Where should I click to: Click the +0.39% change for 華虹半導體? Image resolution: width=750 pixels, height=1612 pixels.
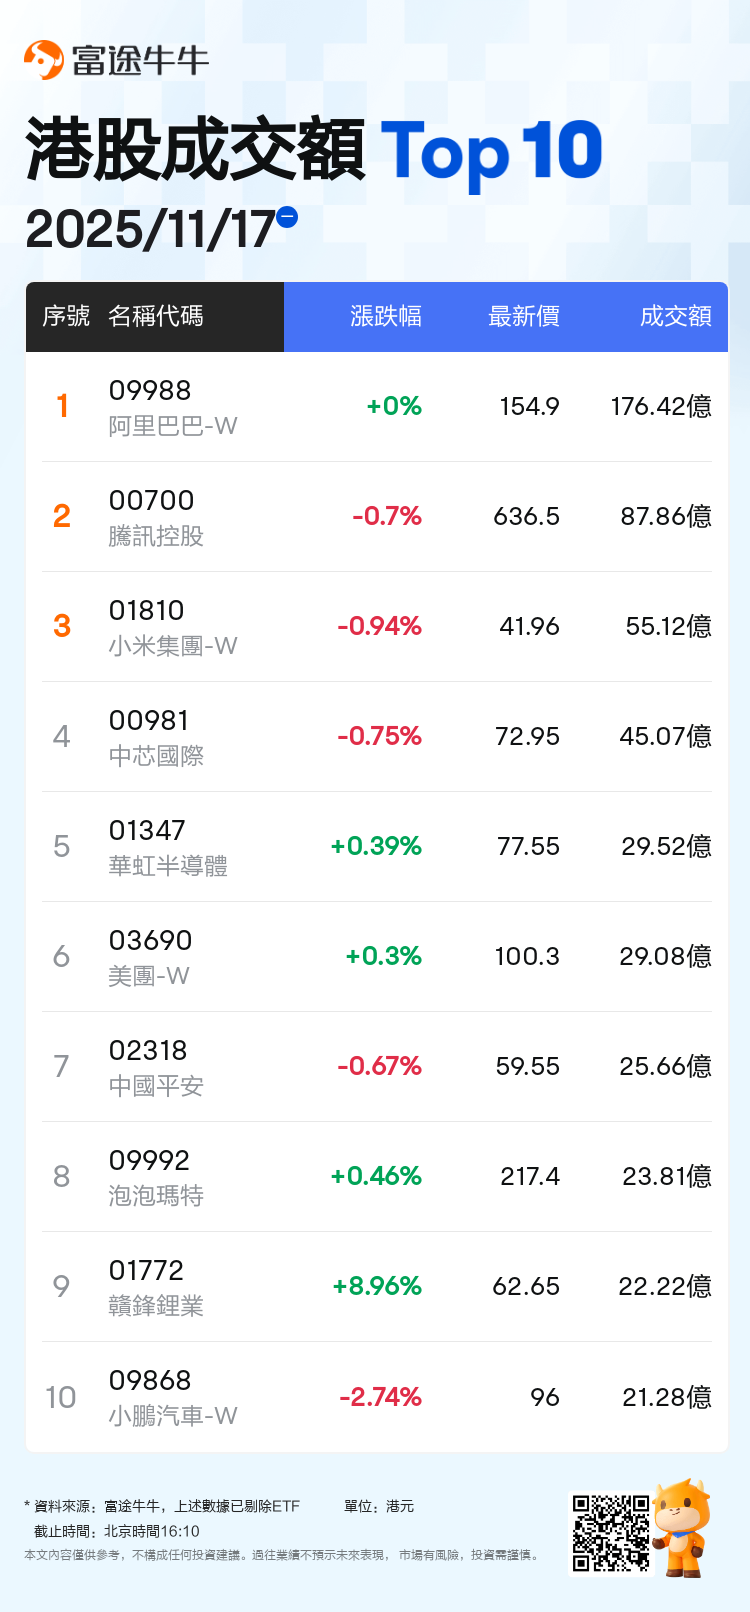[376, 846]
